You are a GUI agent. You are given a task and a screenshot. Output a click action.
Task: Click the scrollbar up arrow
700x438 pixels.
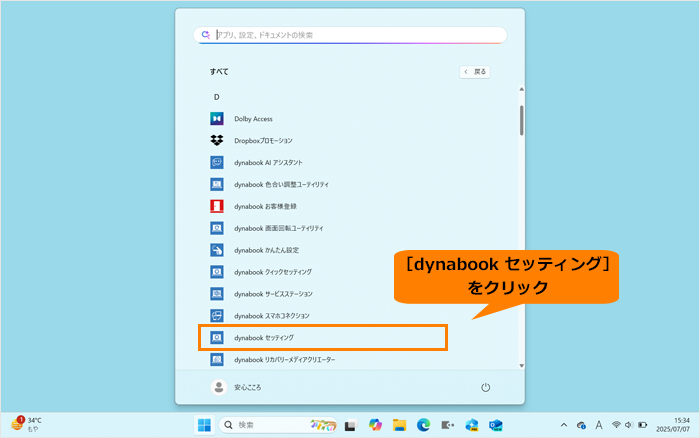tap(521, 89)
